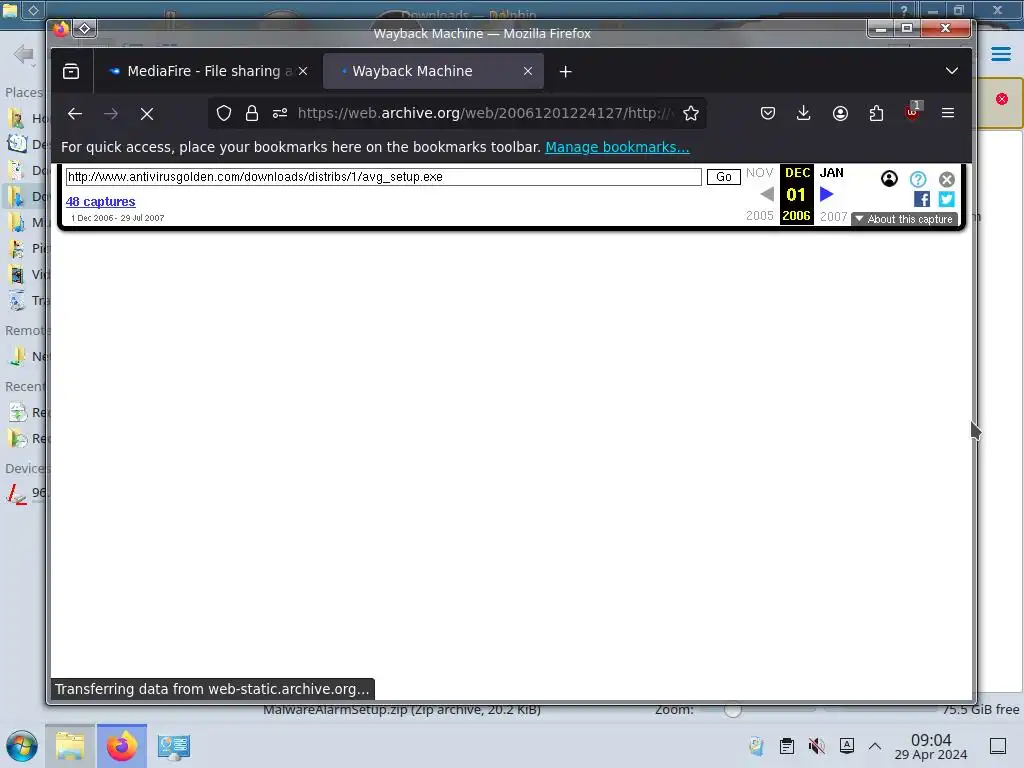Open the 48 captures link
1024x768 pixels.
coord(101,202)
